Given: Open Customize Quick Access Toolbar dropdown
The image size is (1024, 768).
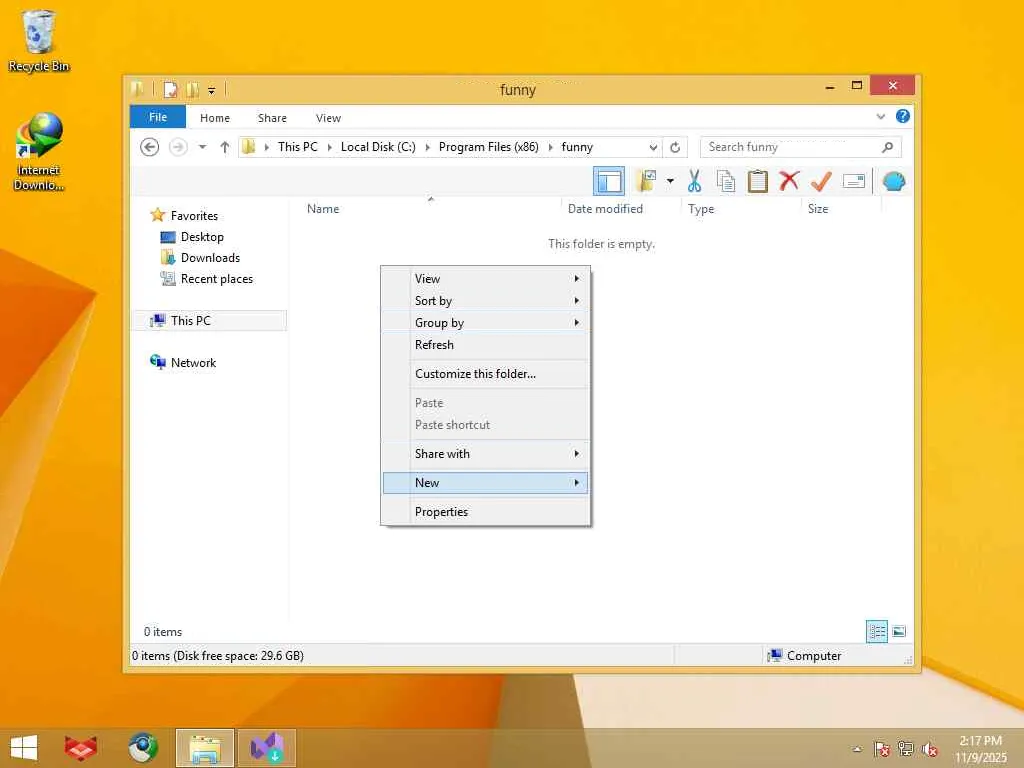Looking at the screenshot, I should [212, 90].
